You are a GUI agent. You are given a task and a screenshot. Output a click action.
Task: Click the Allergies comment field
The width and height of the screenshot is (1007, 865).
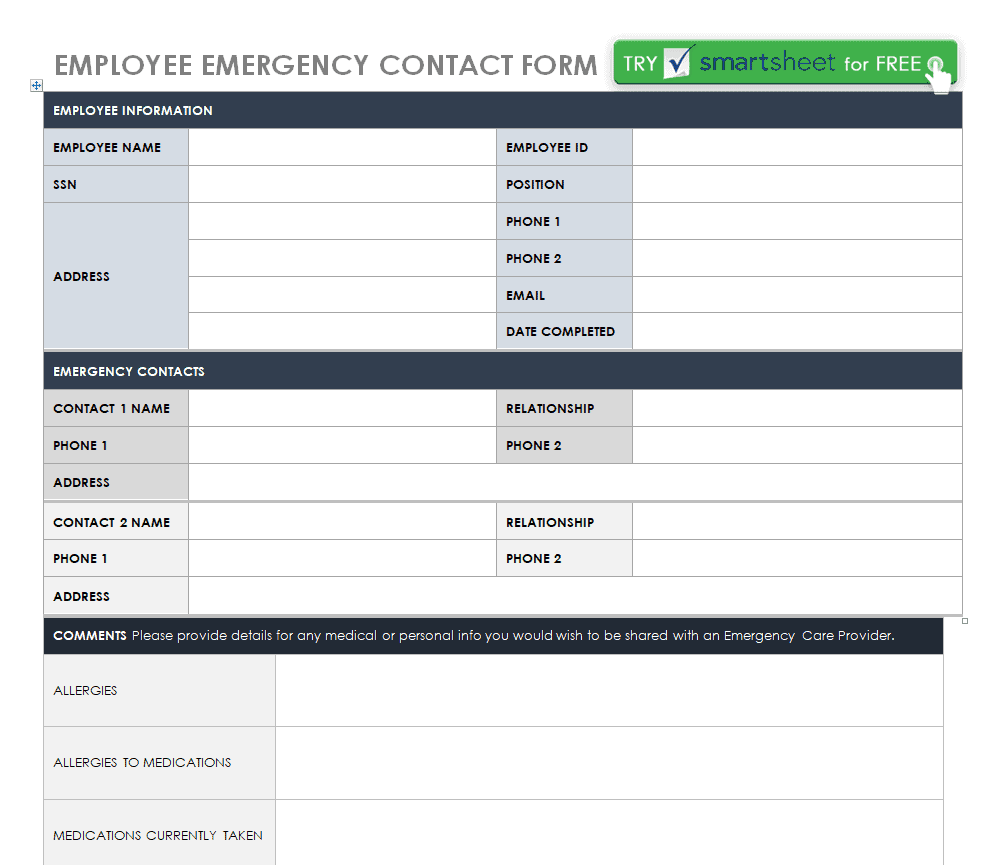[x=609, y=690]
